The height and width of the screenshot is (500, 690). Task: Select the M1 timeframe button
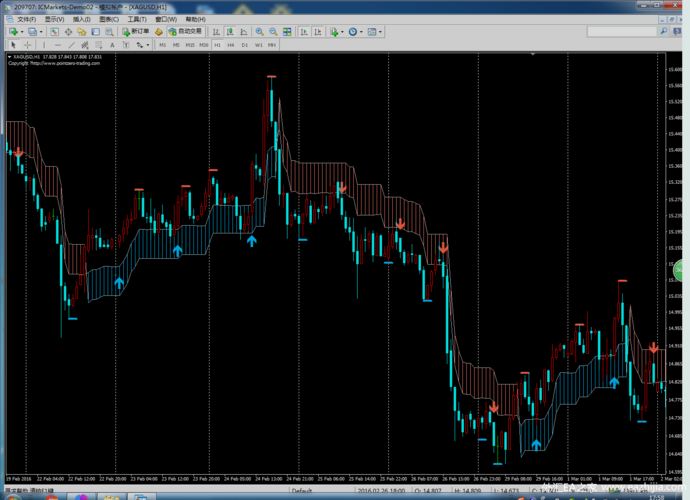point(162,45)
